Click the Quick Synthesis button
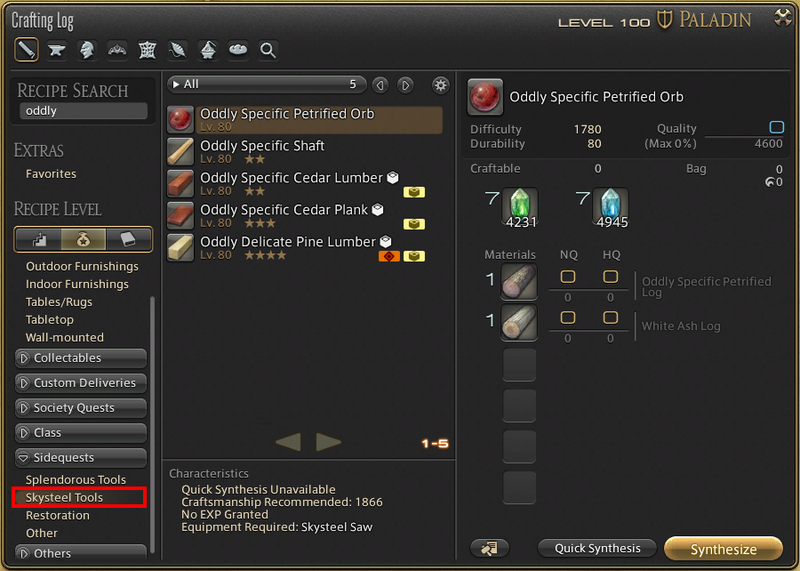This screenshot has width=800, height=571. pos(597,548)
